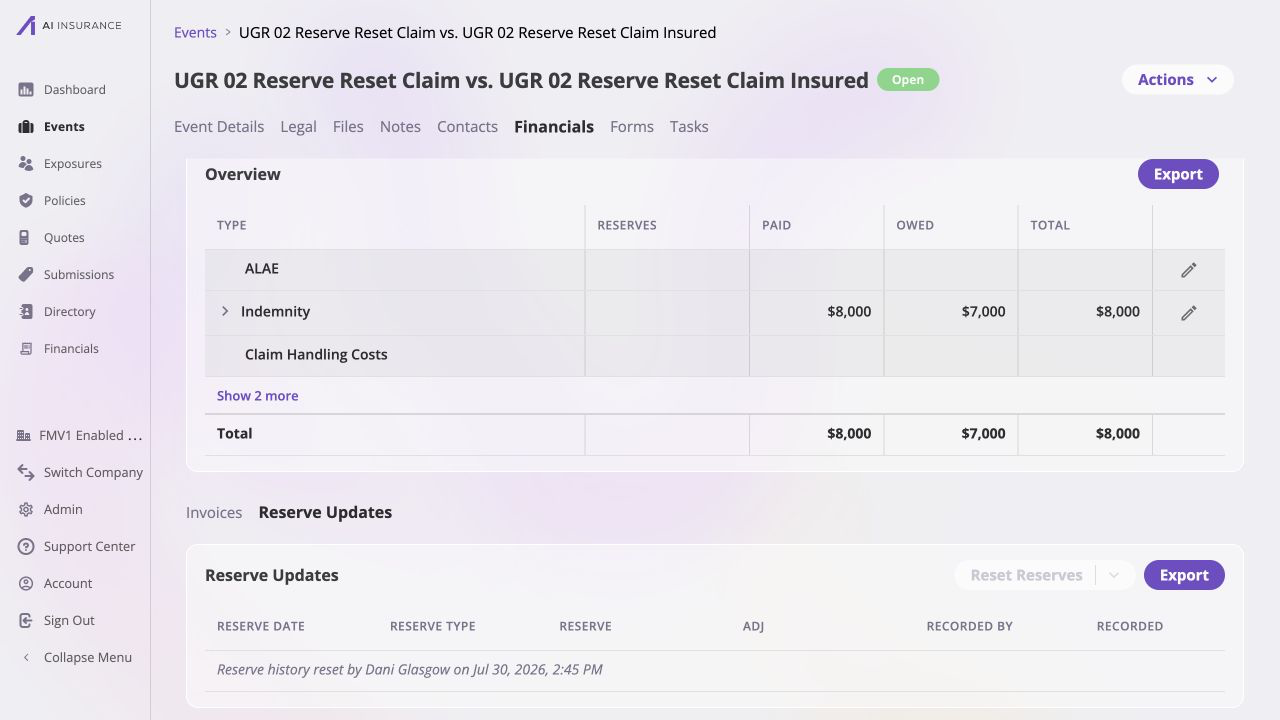Click the Sign Out icon
The image size is (1280, 720).
point(26,621)
